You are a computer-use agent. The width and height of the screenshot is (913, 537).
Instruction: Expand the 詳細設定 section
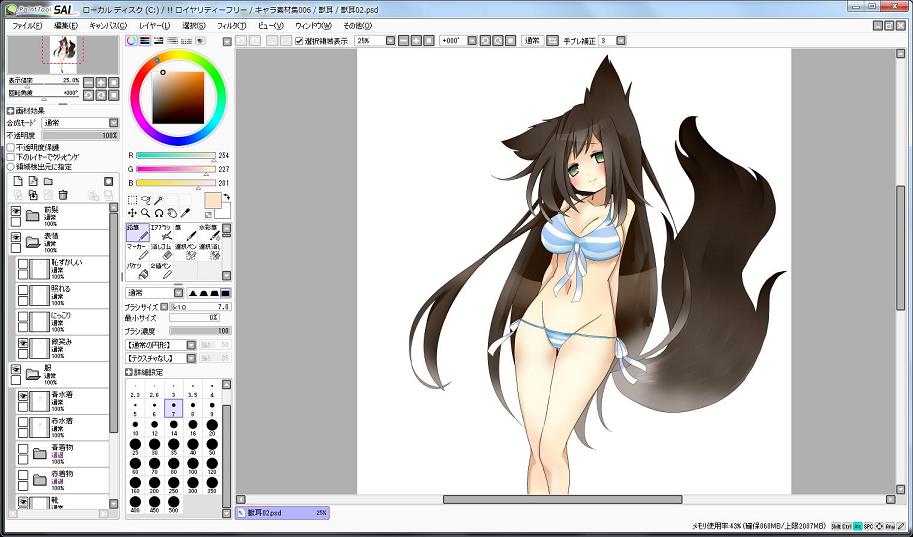click(129, 371)
